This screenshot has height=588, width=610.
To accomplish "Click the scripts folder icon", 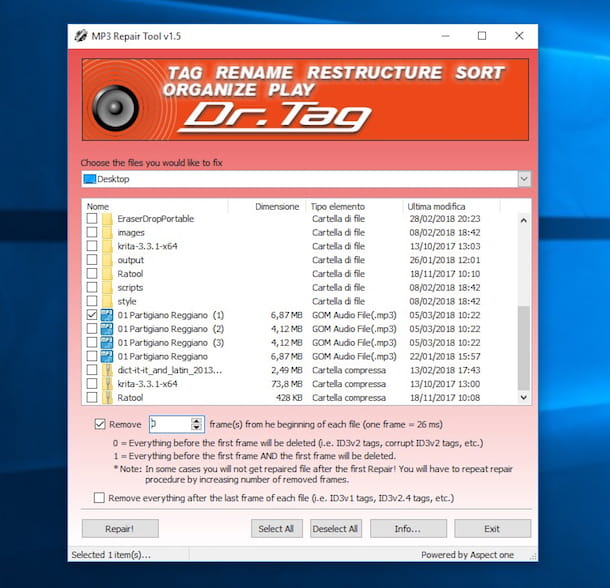I will pos(107,288).
